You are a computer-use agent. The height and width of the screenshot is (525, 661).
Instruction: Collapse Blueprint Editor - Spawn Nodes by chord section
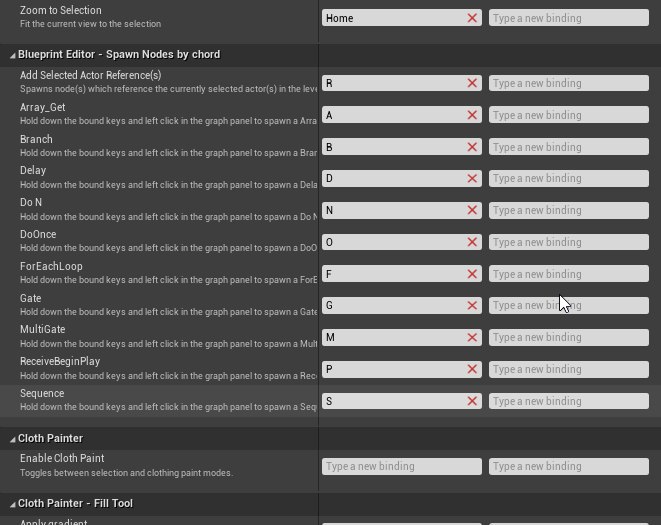(x=13, y=55)
